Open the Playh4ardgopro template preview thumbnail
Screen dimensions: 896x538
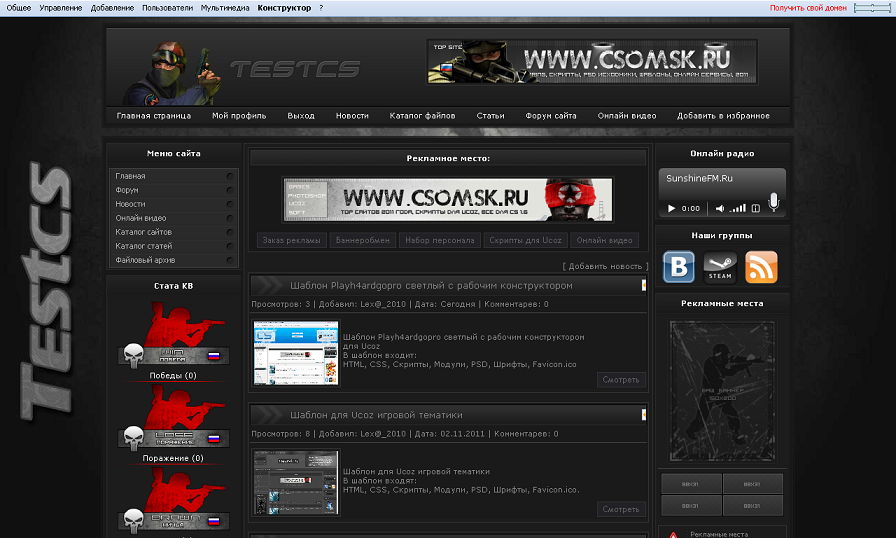click(x=296, y=353)
